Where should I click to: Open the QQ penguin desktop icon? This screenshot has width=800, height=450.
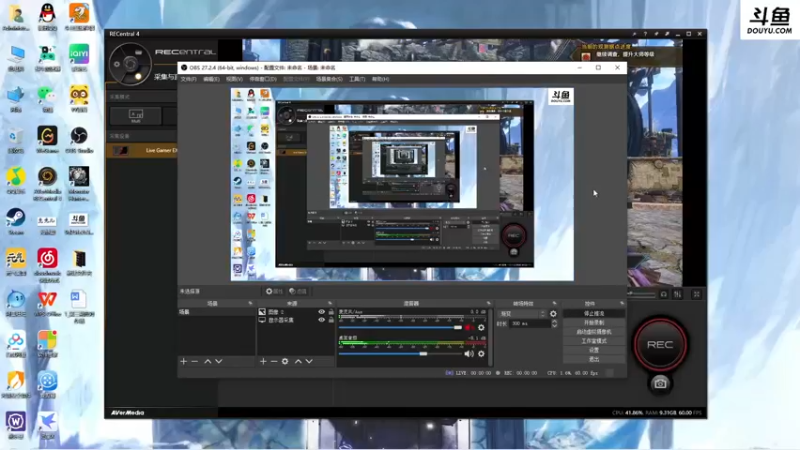[x=47, y=17]
